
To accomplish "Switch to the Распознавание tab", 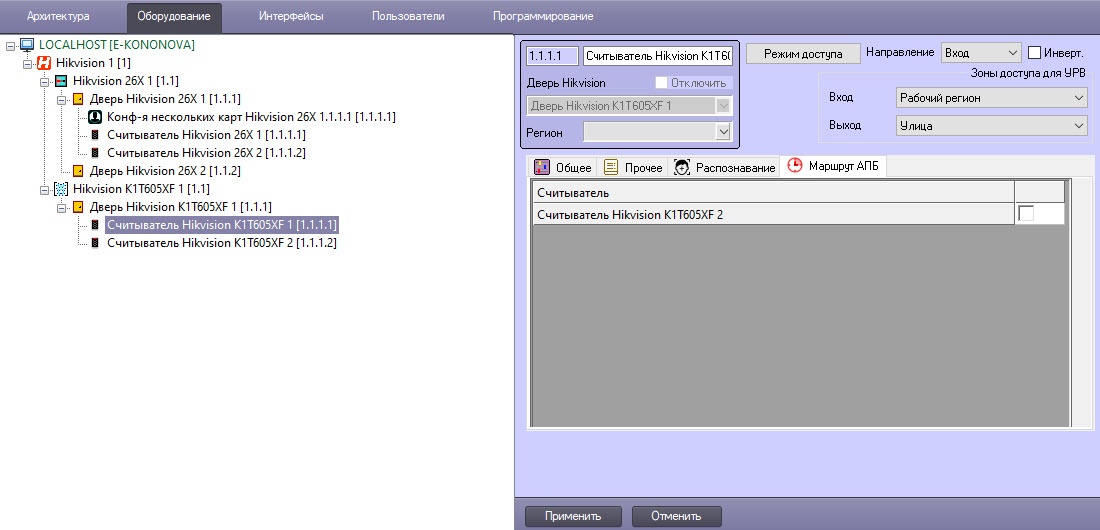I will pos(725,167).
